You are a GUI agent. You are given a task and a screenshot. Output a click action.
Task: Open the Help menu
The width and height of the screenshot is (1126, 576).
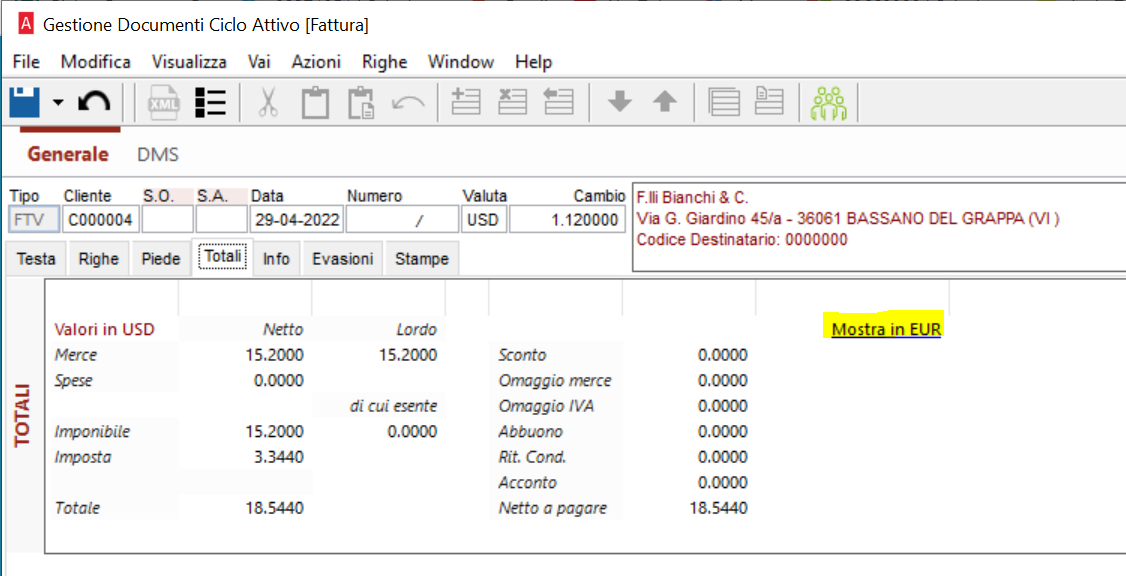tap(534, 62)
